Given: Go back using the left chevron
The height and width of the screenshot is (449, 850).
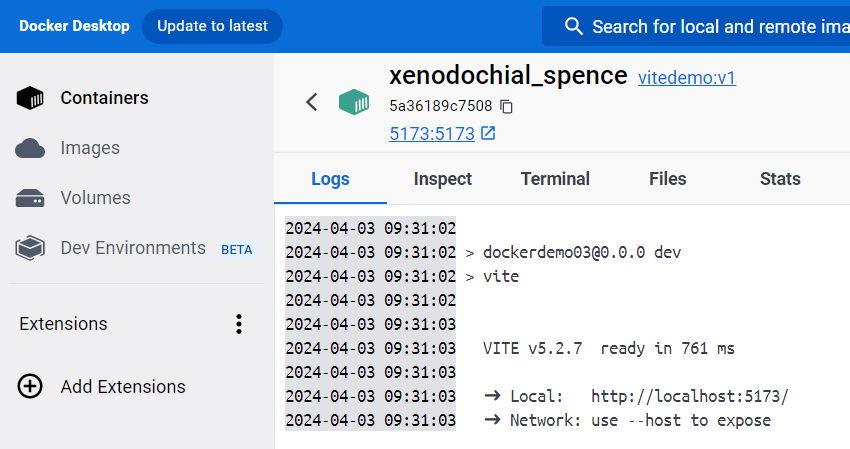Looking at the screenshot, I should (312, 102).
